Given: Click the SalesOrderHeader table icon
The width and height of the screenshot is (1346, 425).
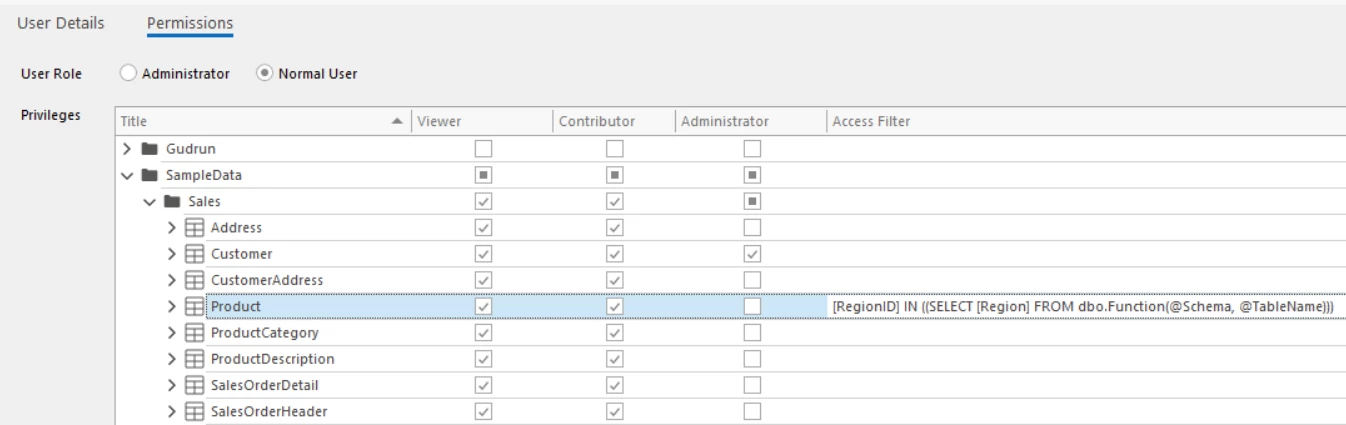Looking at the screenshot, I should click(194, 410).
